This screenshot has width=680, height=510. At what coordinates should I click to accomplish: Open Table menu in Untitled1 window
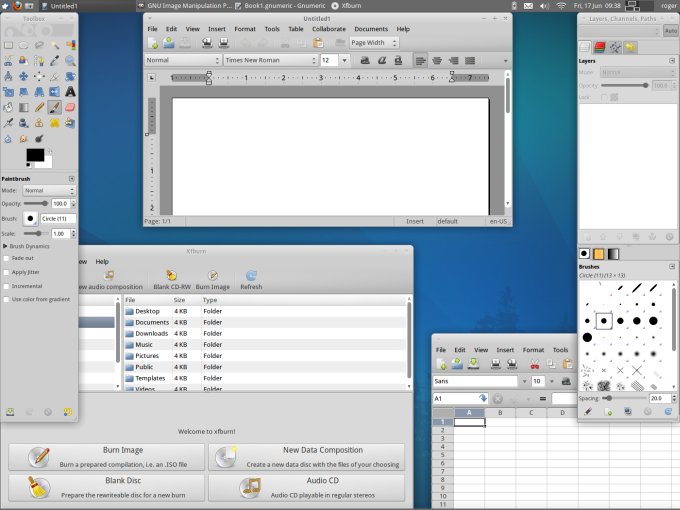pos(296,29)
